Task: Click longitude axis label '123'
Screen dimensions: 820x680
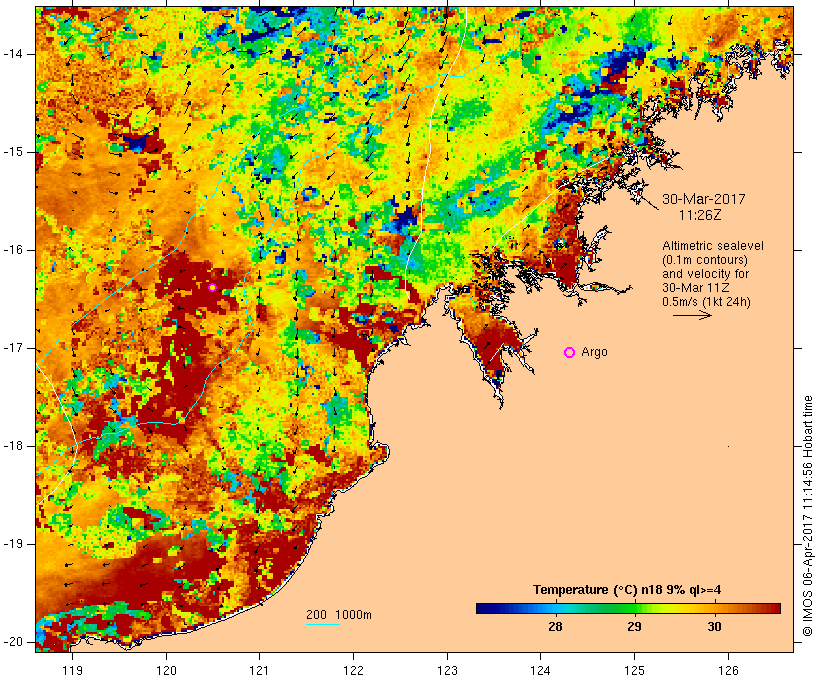Action: [447, 671]
